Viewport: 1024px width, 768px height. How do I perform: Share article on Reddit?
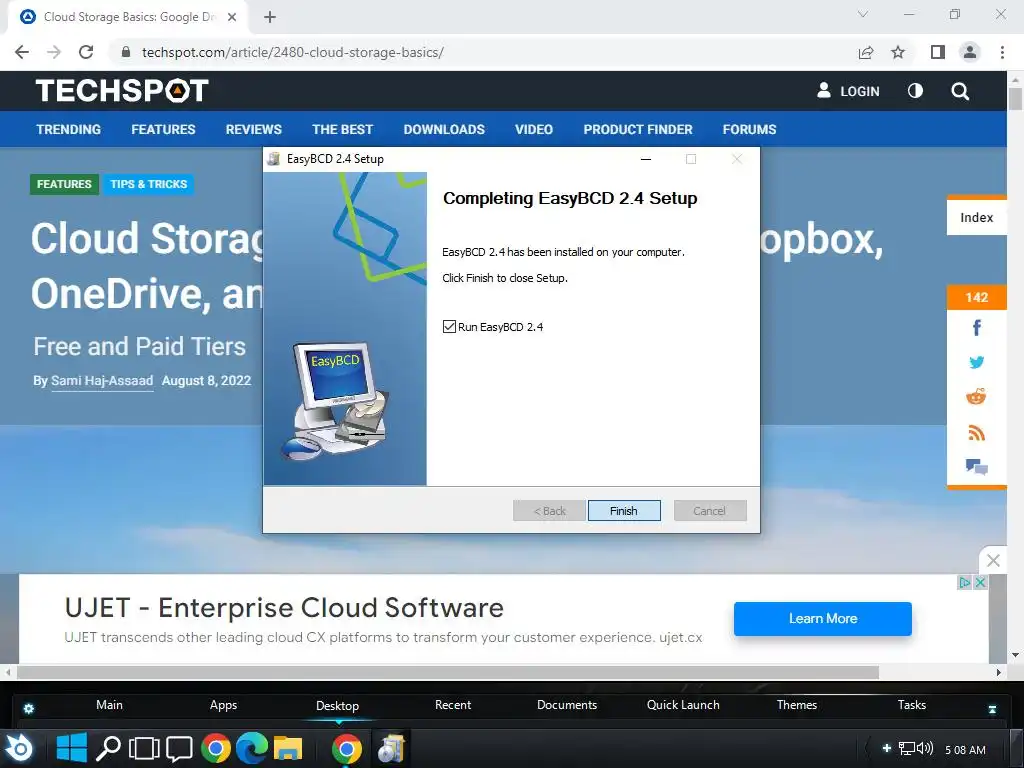976,396
